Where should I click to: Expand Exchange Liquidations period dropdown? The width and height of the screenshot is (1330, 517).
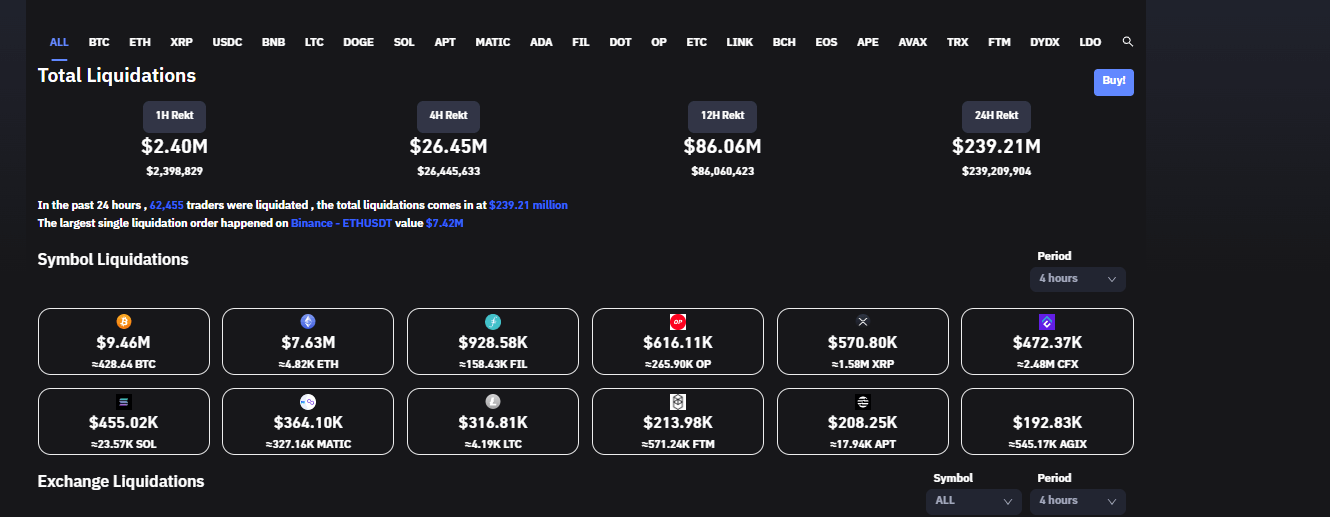1078,501
